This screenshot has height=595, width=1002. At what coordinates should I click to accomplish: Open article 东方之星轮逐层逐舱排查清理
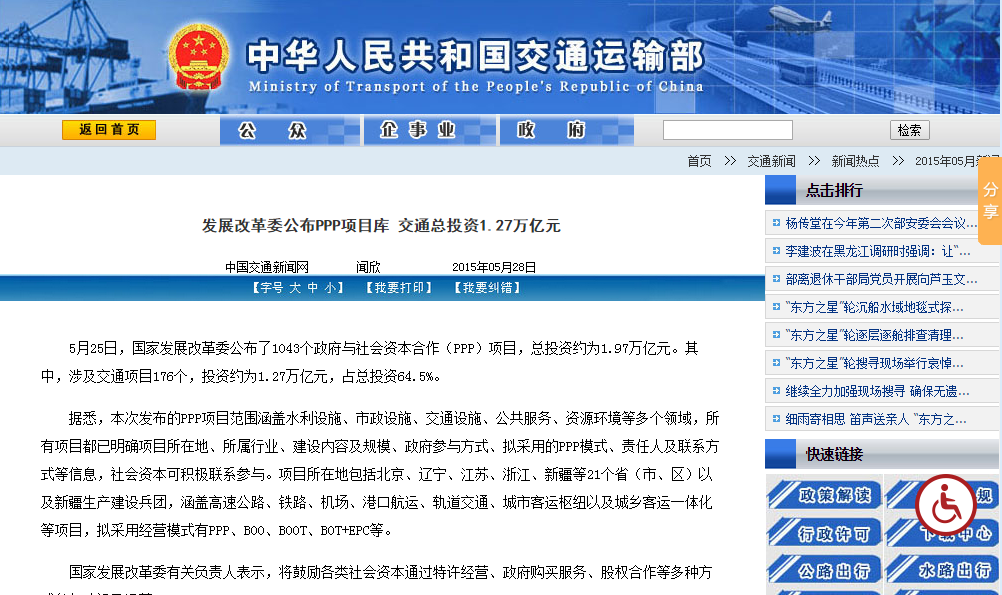(x=875, y=336)
